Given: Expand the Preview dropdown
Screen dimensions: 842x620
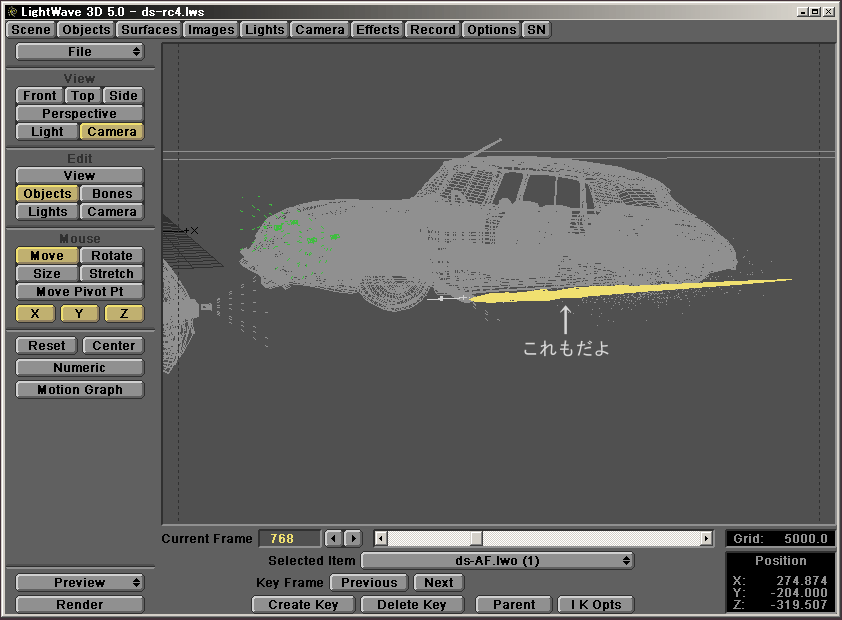Looking at the screenshot, I should (x=80, y=583).
